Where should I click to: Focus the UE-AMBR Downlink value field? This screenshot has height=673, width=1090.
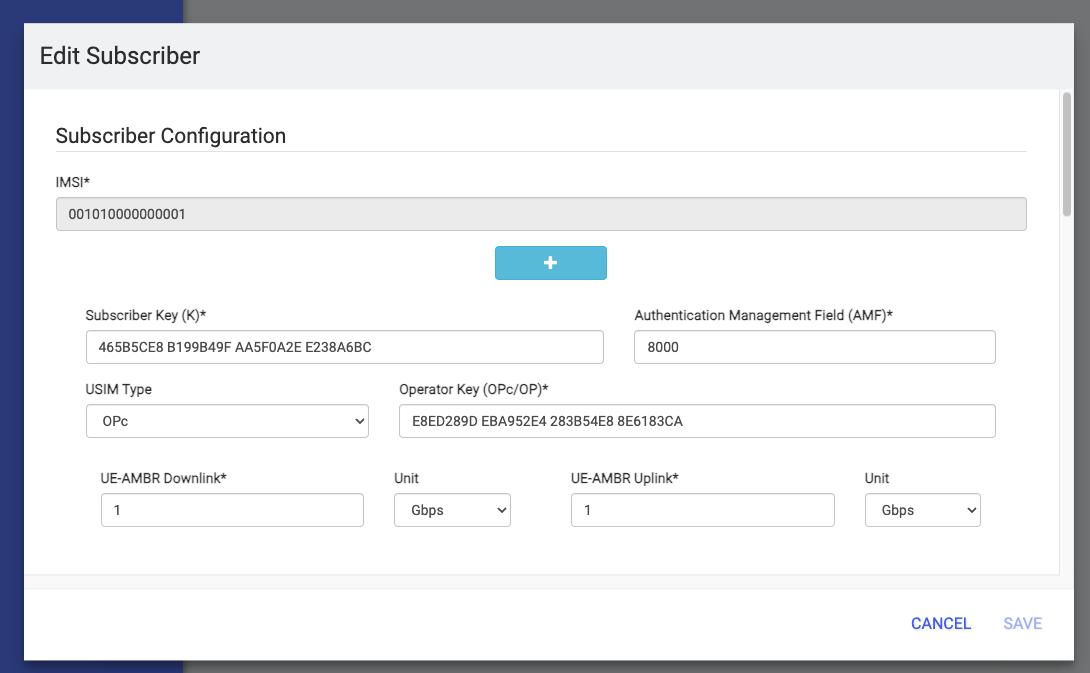pos(232,510)
